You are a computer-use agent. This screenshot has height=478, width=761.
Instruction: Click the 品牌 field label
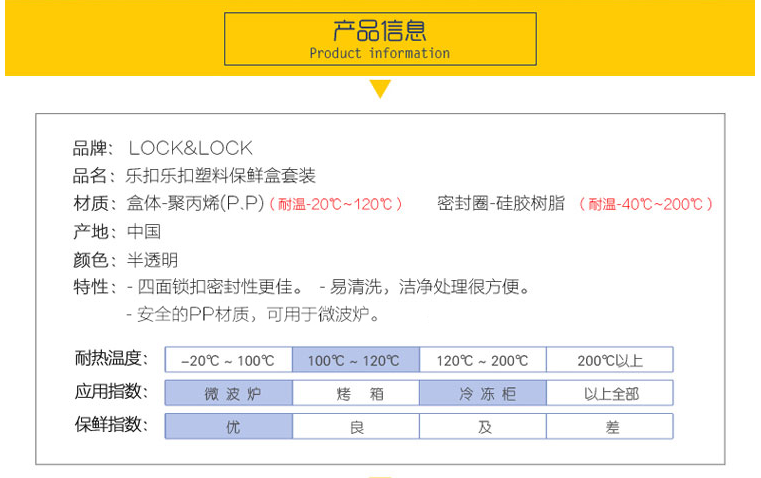point(93,148)
